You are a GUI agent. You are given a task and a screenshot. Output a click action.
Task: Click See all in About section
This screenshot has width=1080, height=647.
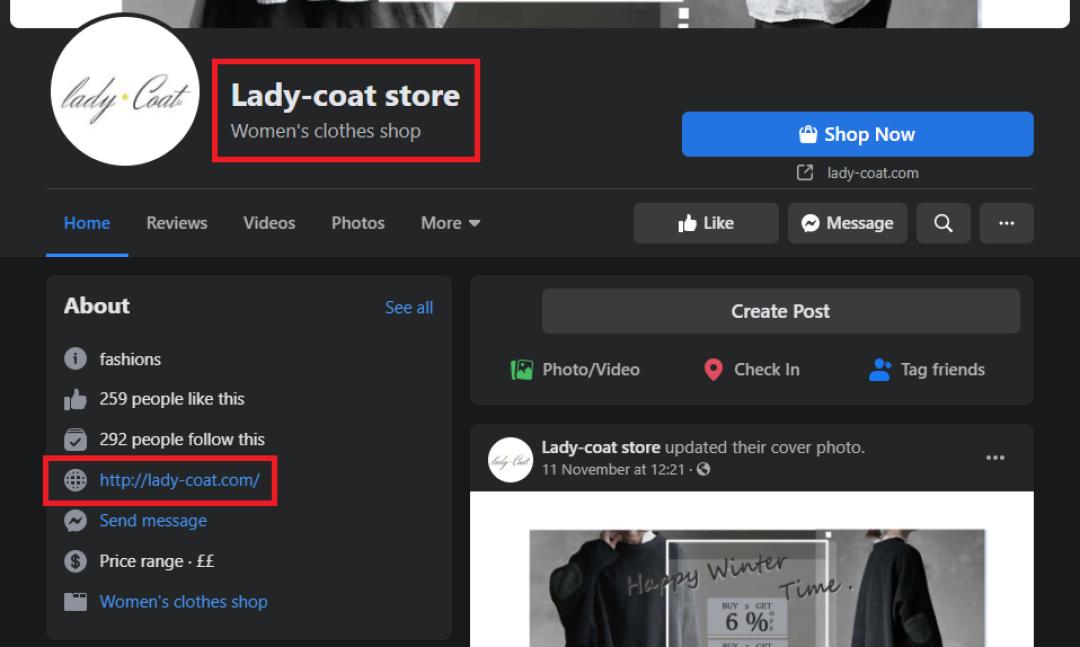(x=408, y=307)
